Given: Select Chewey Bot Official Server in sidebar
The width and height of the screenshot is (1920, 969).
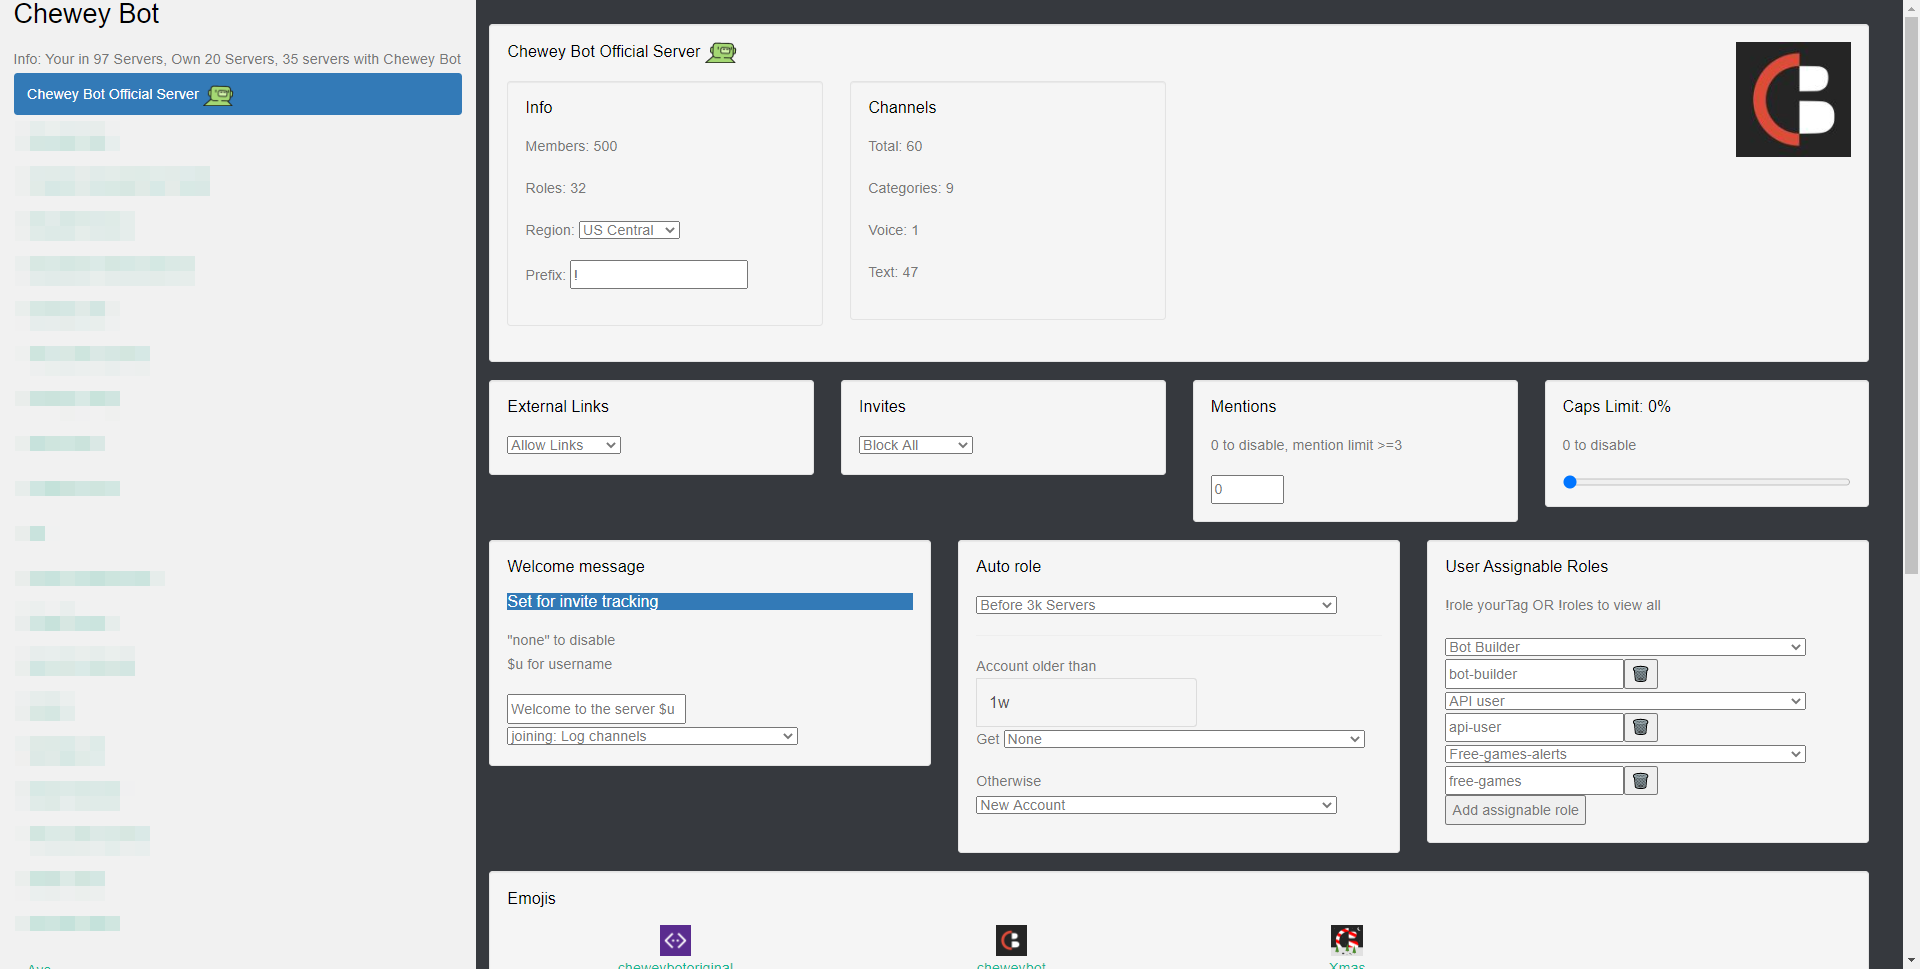Looking at the screenshot, I should [x=237, y=94].
